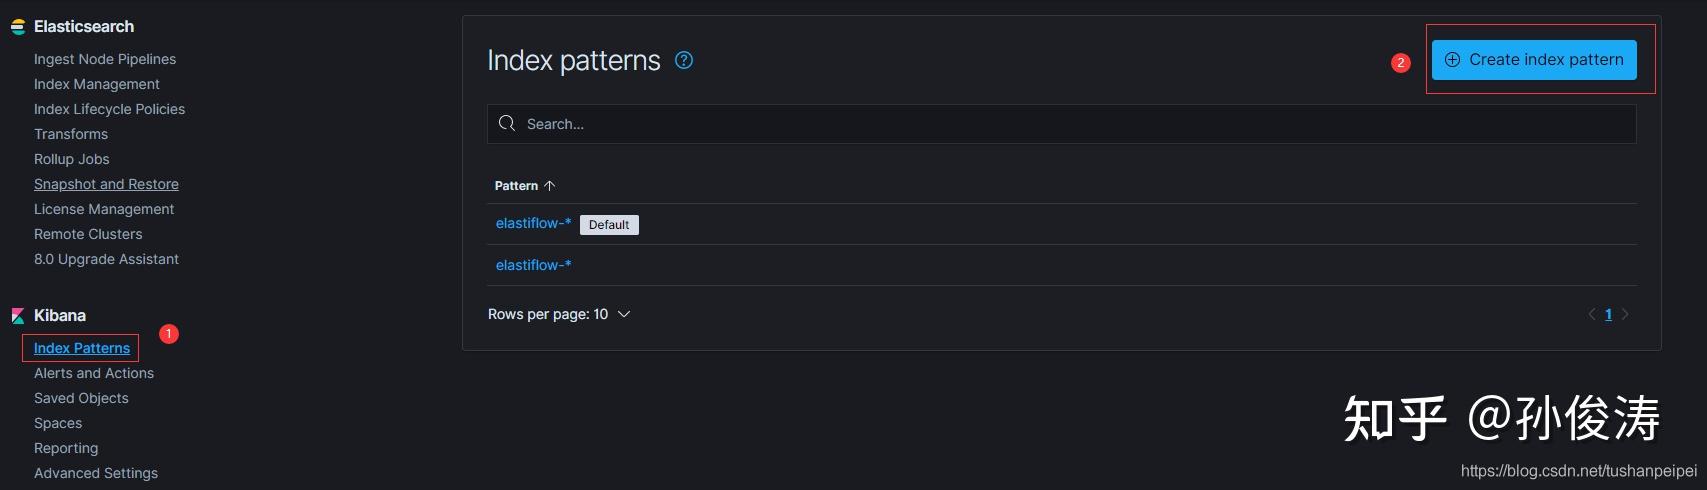Screen dimensions: 1707x490
Task: Go to Snapshot and Restore
Action: point(106,184)
